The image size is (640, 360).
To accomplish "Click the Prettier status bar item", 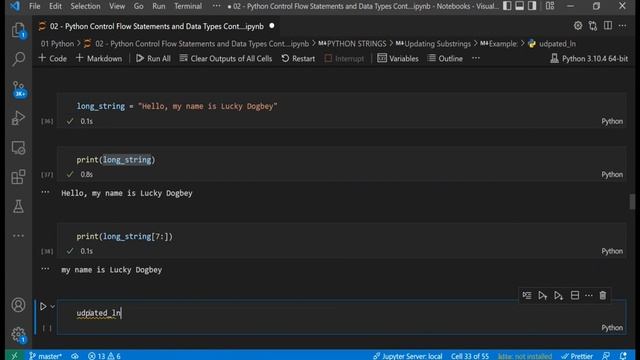I will point(577,356).
